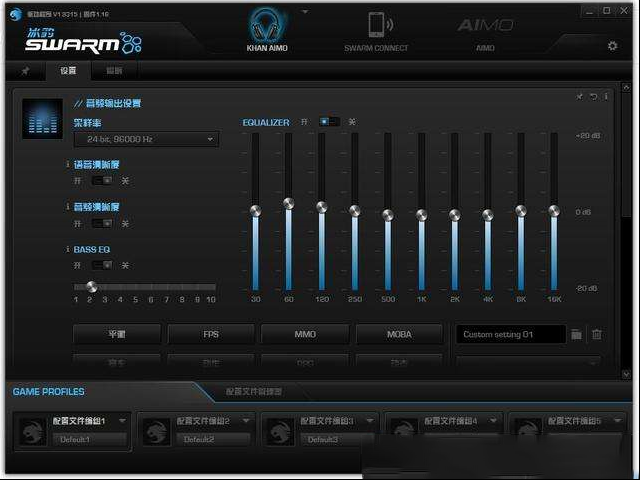Select the Default2 profile
Screen dimensions: 640x480
click(213, 440)
